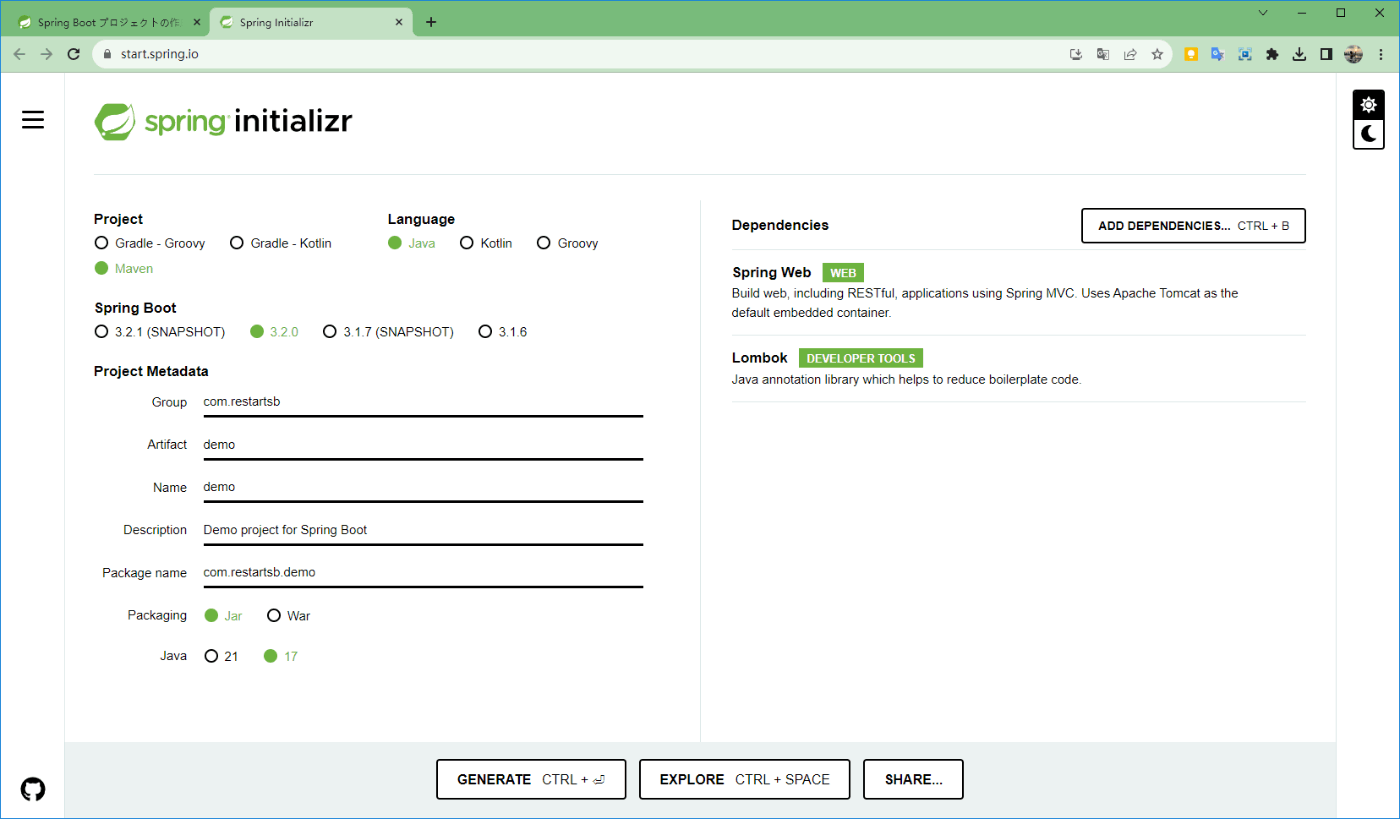Select the Gradle - Kotlin project option
The height and width of the screenshot is (819, 1400).
(281, 243)
